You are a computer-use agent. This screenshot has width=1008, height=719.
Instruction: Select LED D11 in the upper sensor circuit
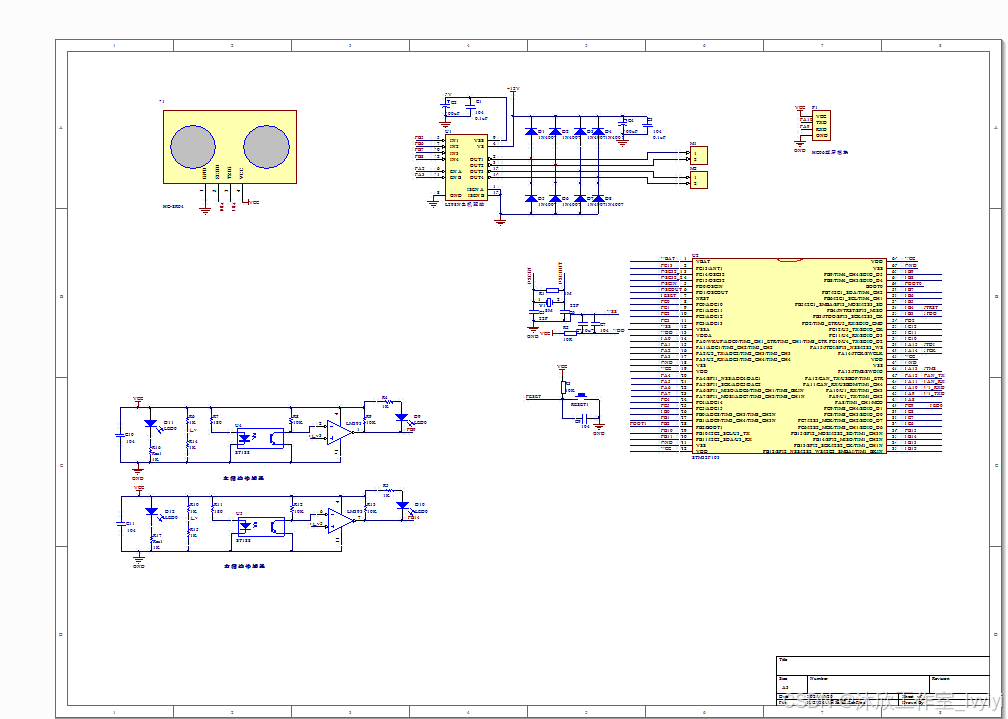pyautogui.click(x=150, y=424)
